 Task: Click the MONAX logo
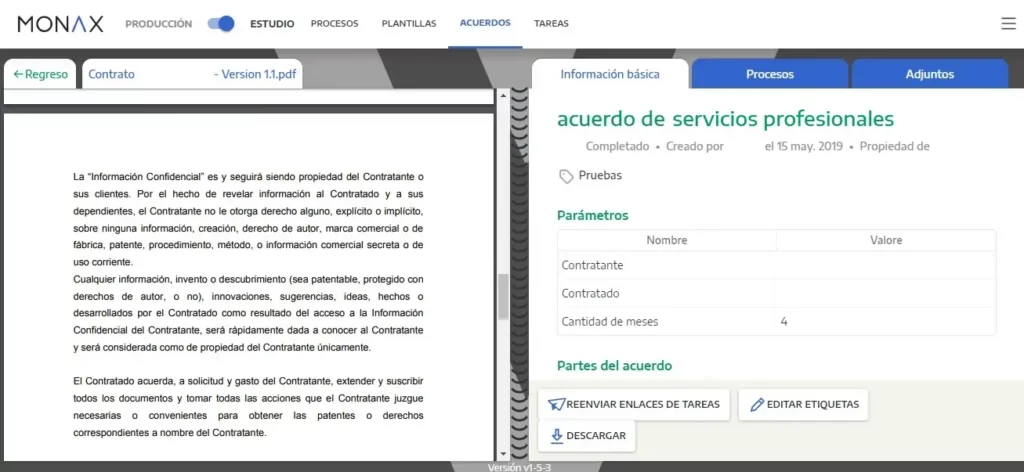[x=60, y=24]
